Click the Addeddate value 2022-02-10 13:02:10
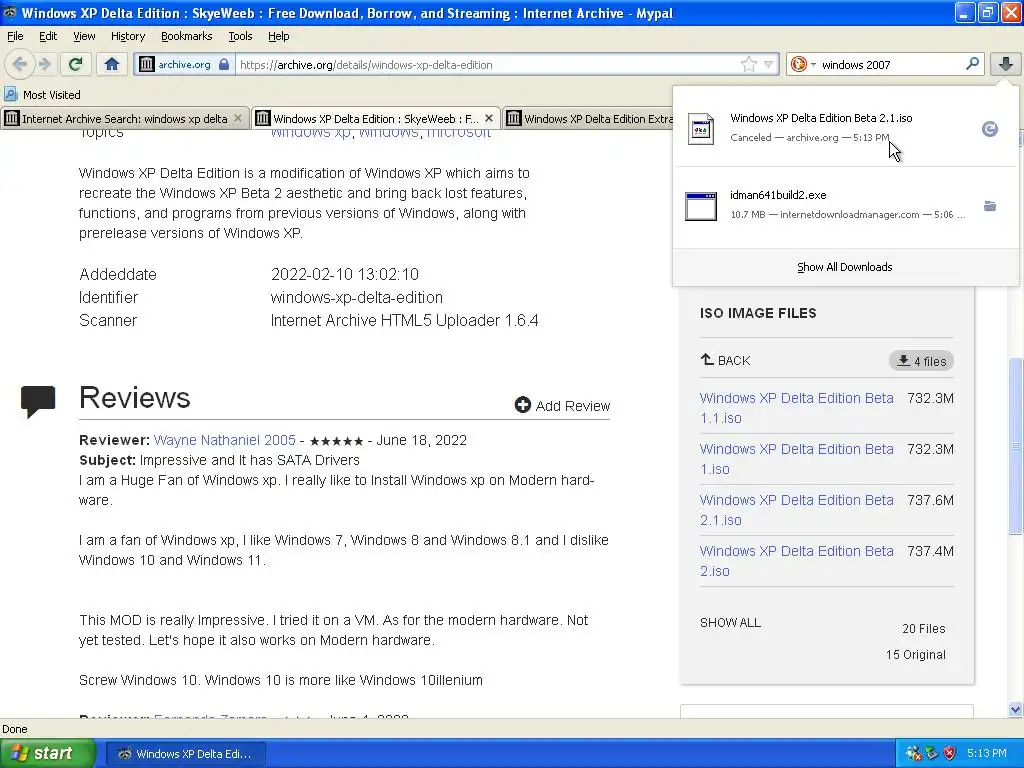This screenshot has height=768, width=1024. tap(345, 274)
